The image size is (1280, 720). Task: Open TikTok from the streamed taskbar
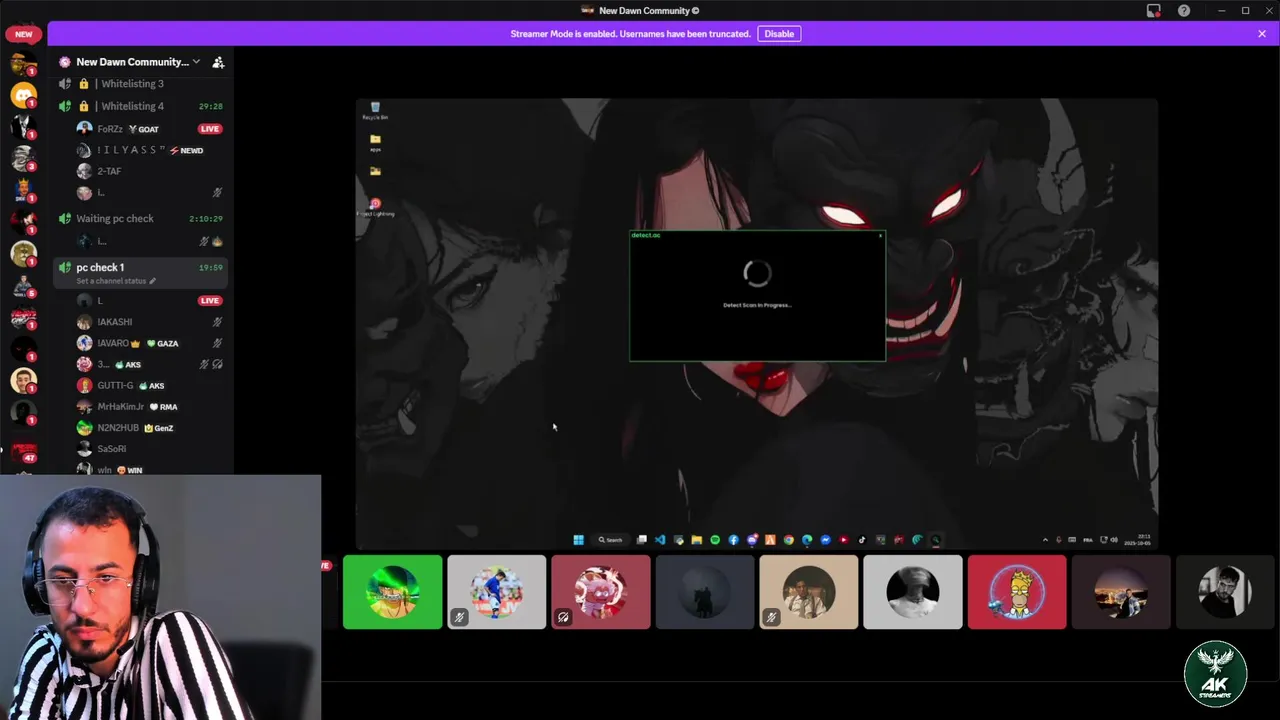click(862, 540)
